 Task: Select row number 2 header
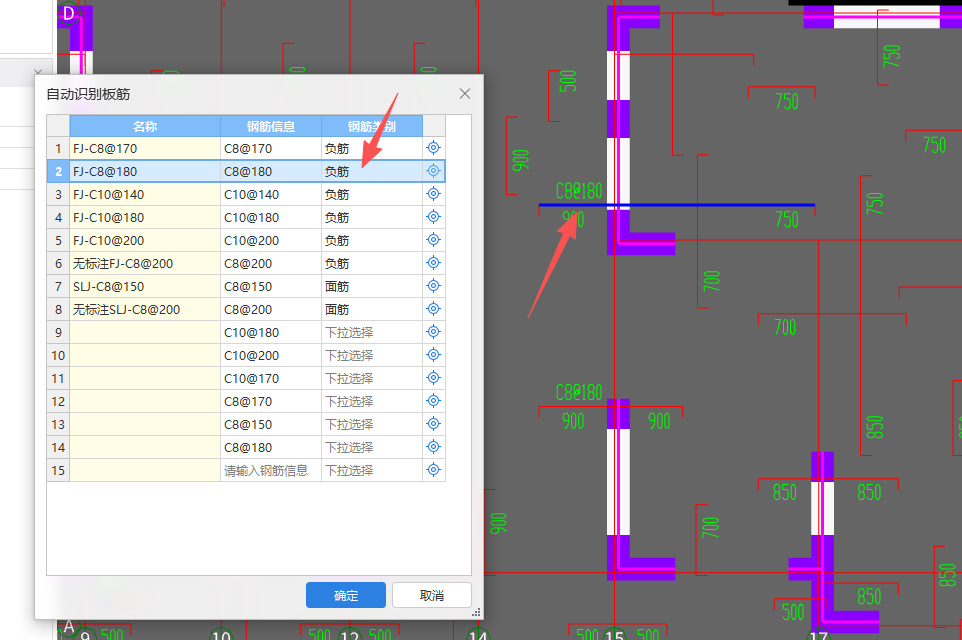pyautogui.click(x=58, y=171)
